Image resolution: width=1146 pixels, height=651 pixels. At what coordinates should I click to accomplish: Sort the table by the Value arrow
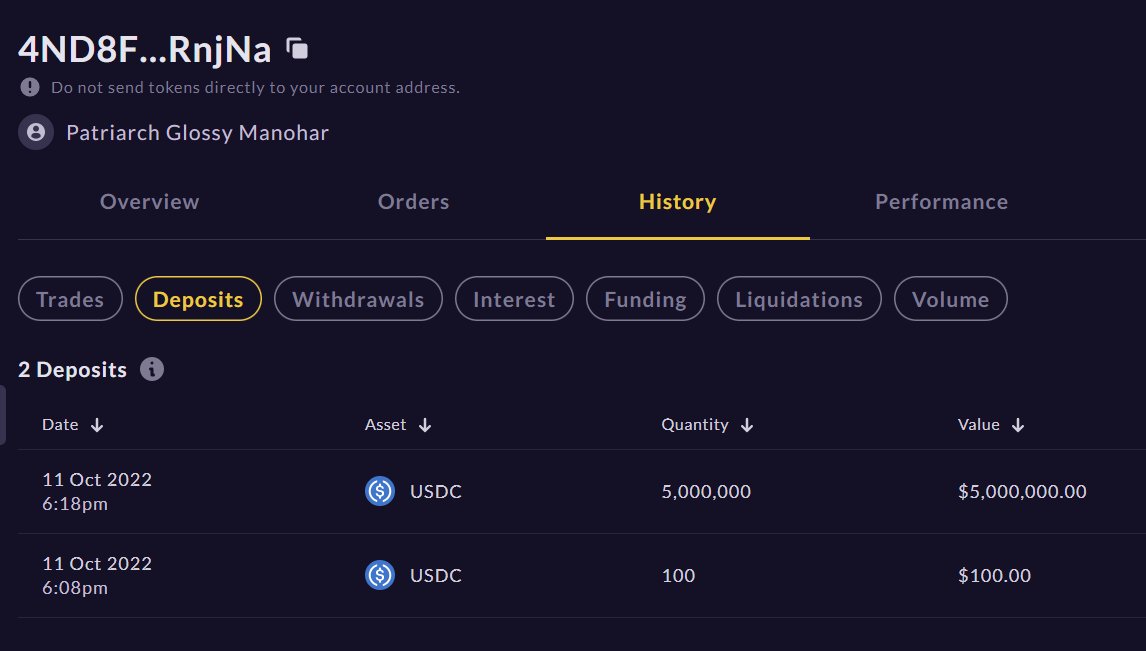click(x=1018, y=425)
